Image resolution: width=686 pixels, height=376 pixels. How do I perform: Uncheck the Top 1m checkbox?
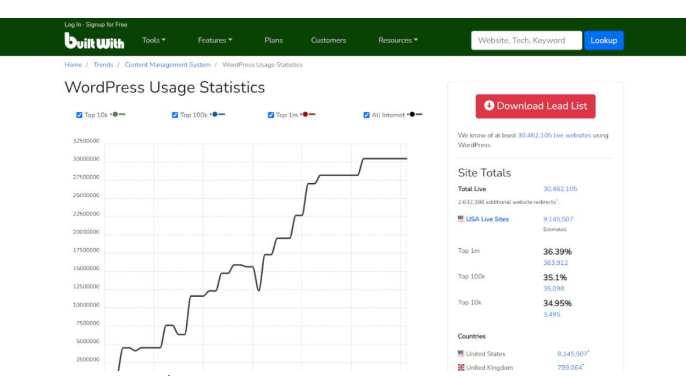[x=271, y=115]
